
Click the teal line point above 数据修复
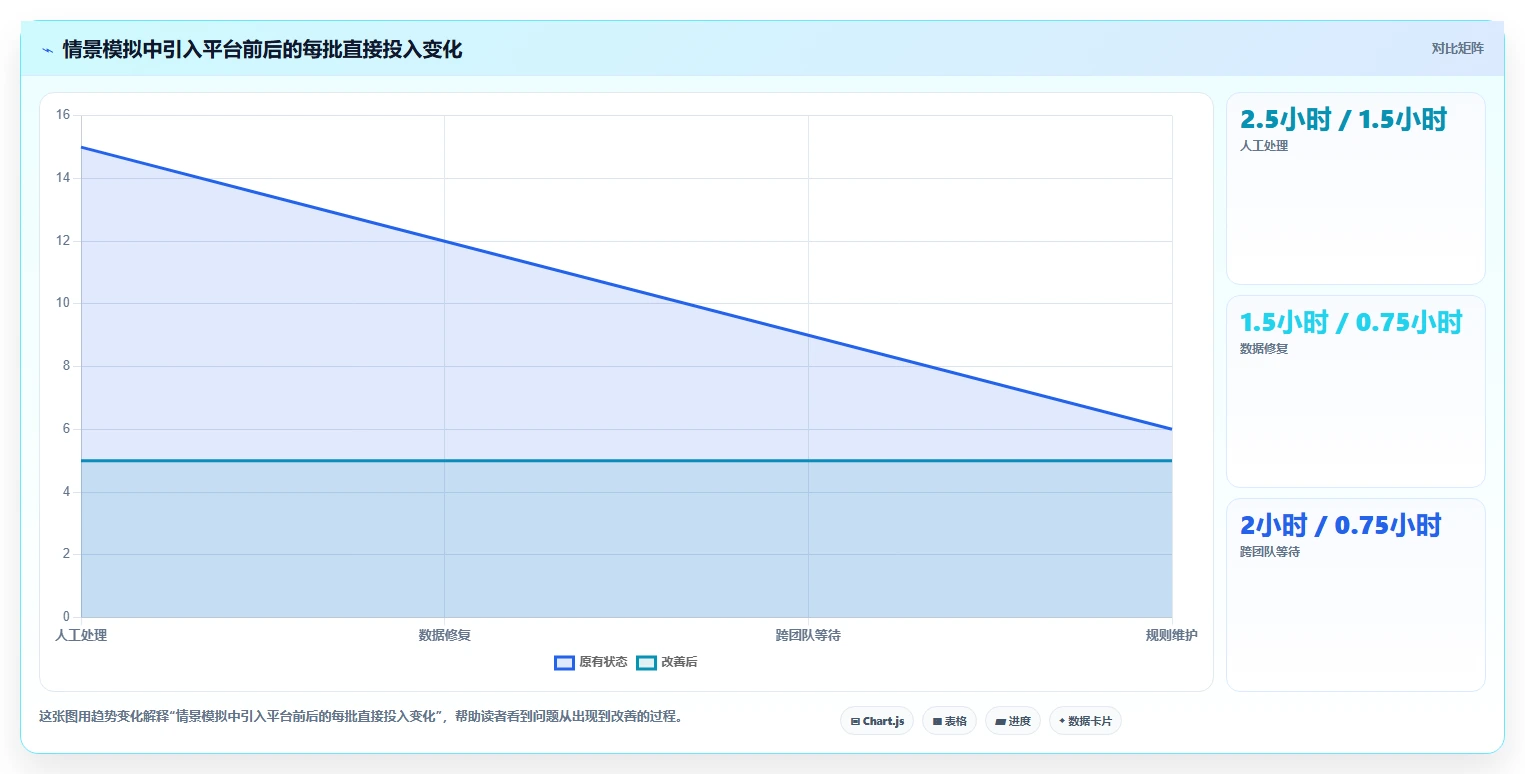pyautogui.click(x=445, y=460)
